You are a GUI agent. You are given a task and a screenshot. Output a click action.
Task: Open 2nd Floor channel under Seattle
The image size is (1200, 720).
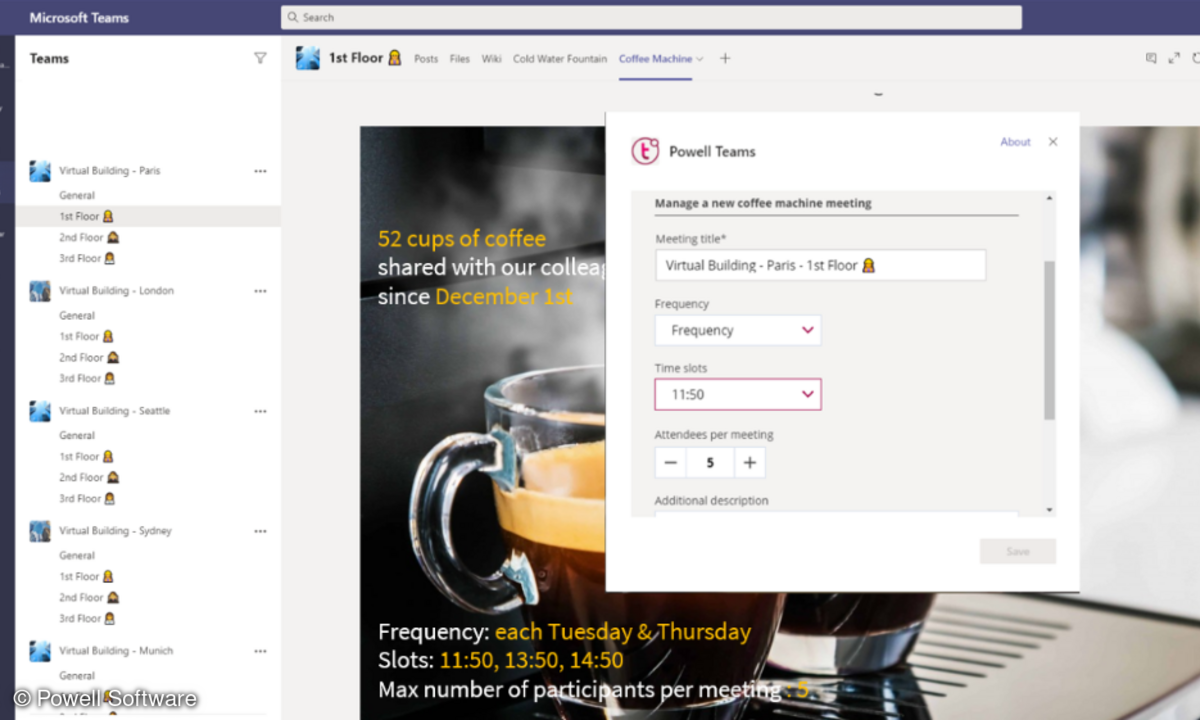click(x=89, y=477)
